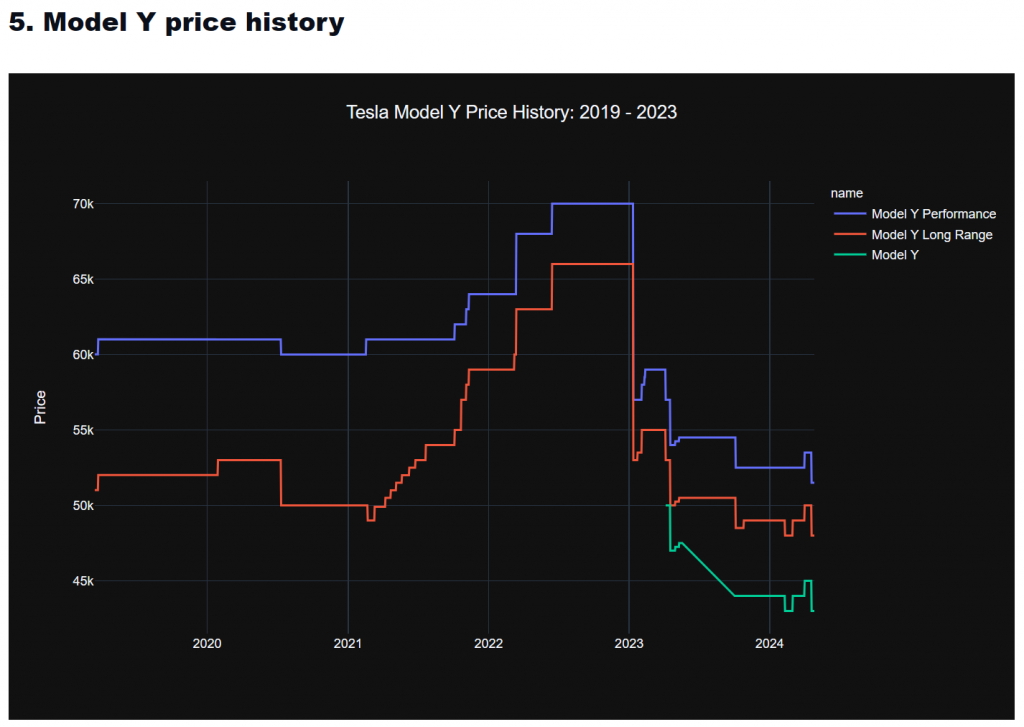This screenshot has width=1024, height=727.
Task: Click the 65k y-axis tick label
Action: [x=81, y=280]
